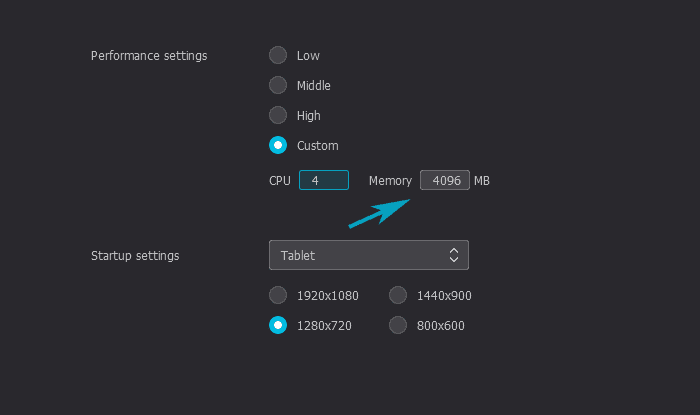Select the Middle performance option
Viewport: 700px width, 415px height.
[x=278, y=85]
